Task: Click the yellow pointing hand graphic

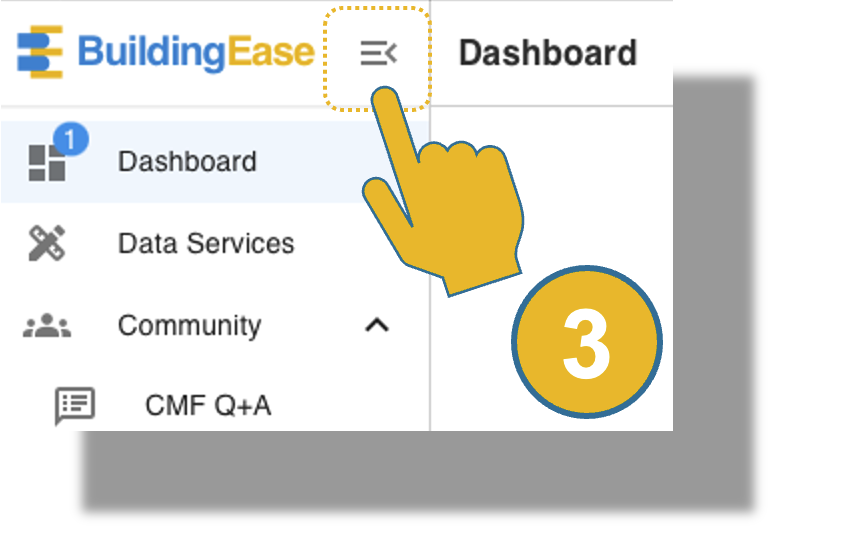Action: (x=443, y=191)
